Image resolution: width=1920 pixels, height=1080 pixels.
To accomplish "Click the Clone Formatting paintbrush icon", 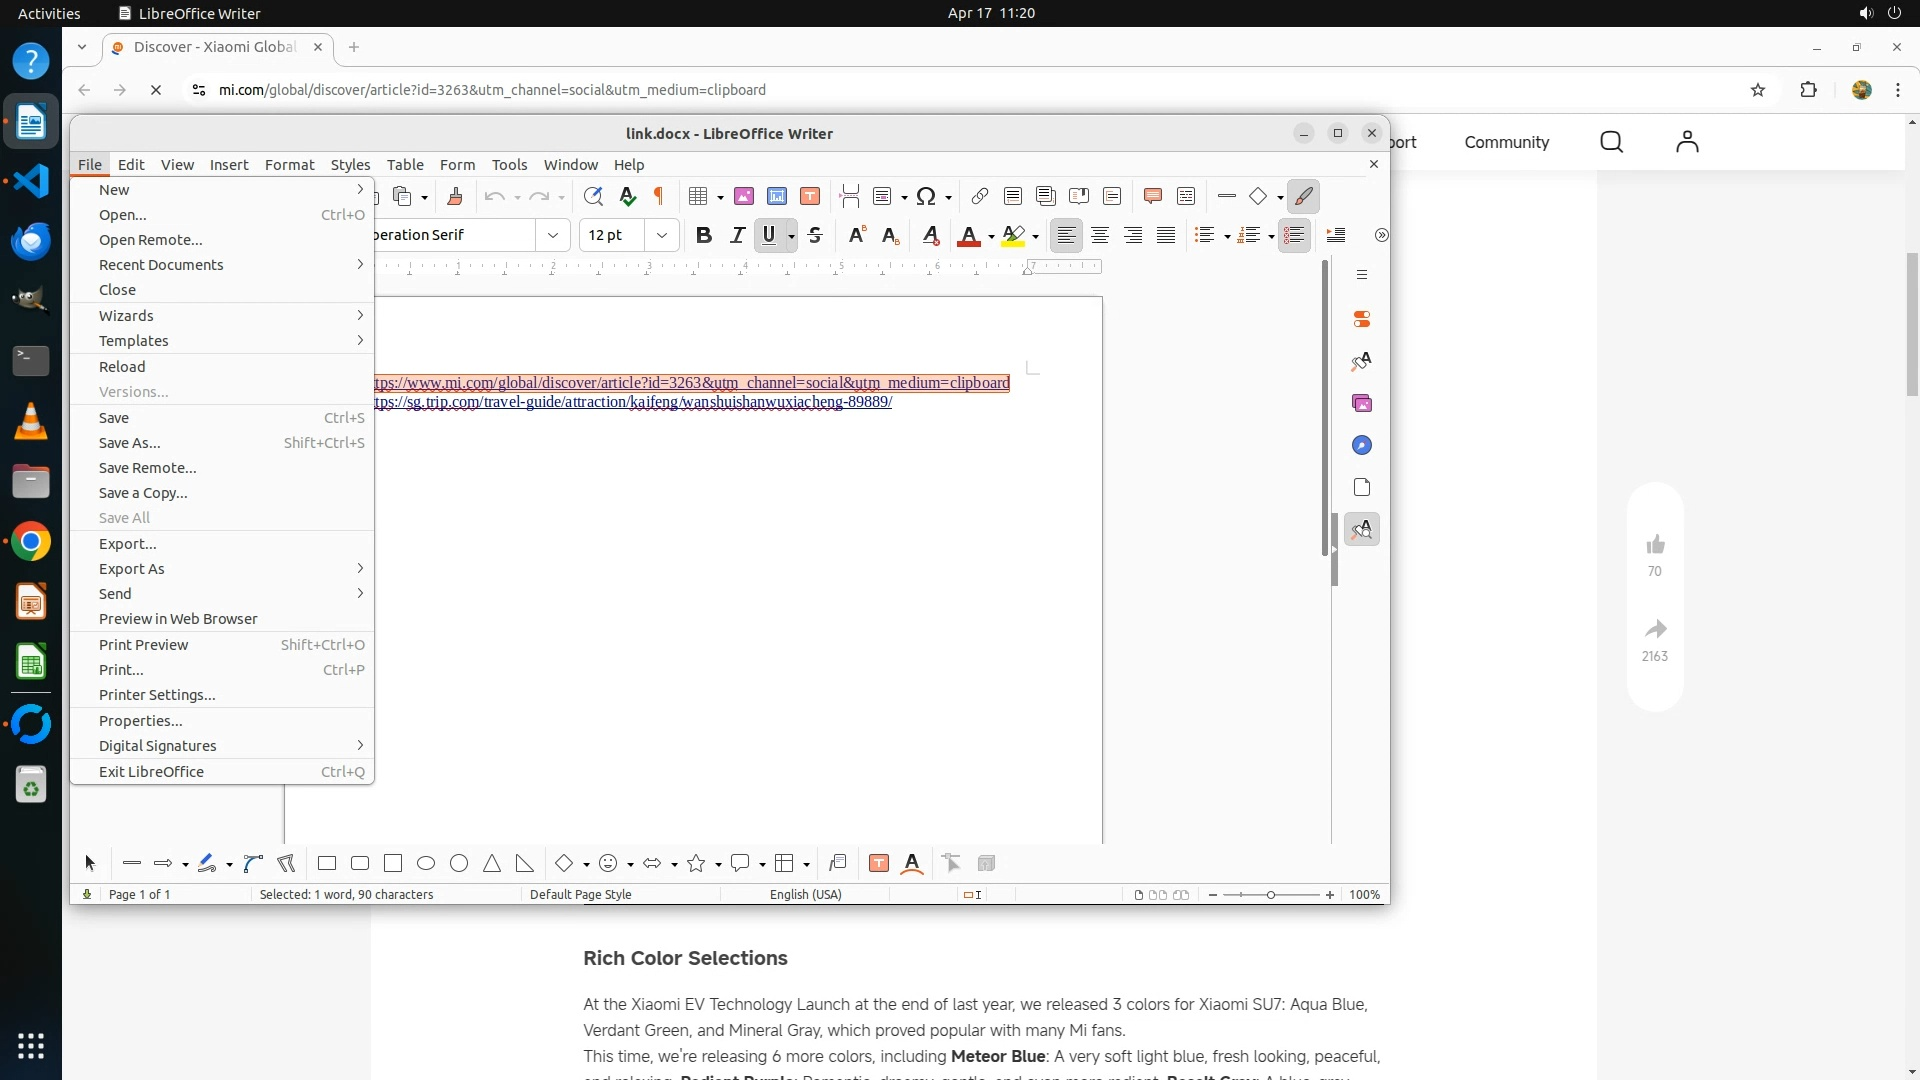I will pos(455,196).
